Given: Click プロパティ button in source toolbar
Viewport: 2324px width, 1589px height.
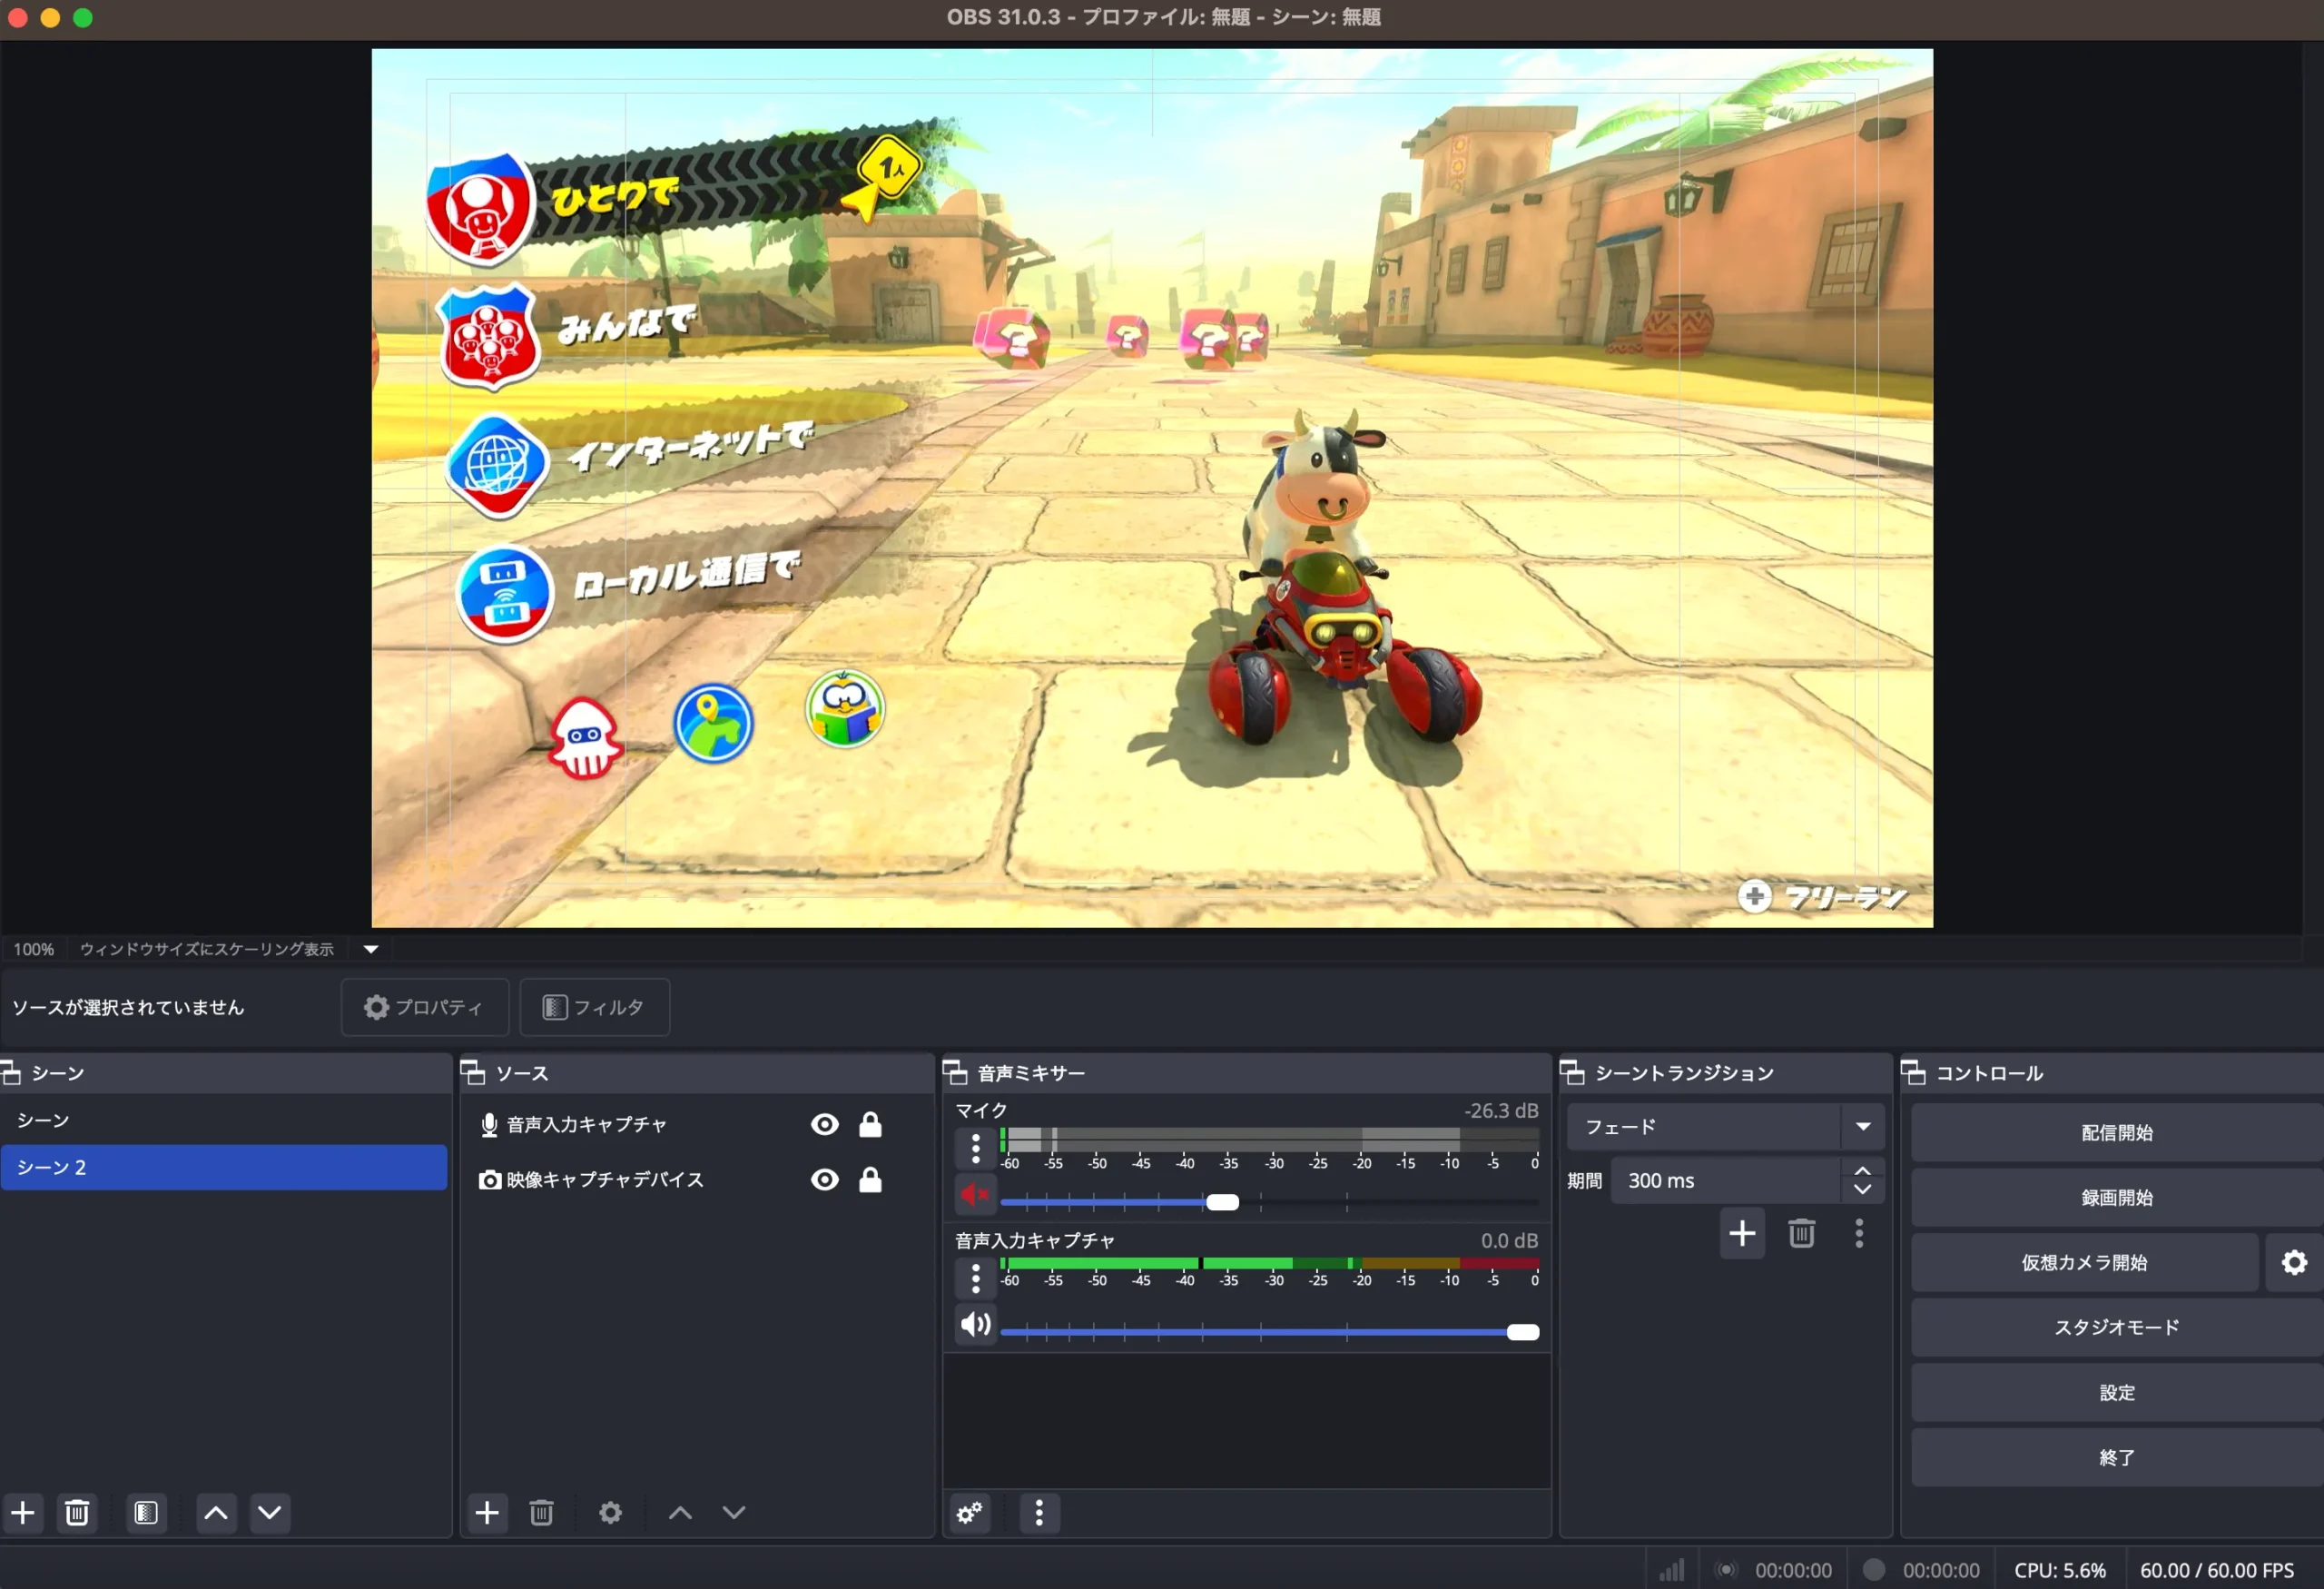Looking at the screenshot, I should coord(425,1007).
